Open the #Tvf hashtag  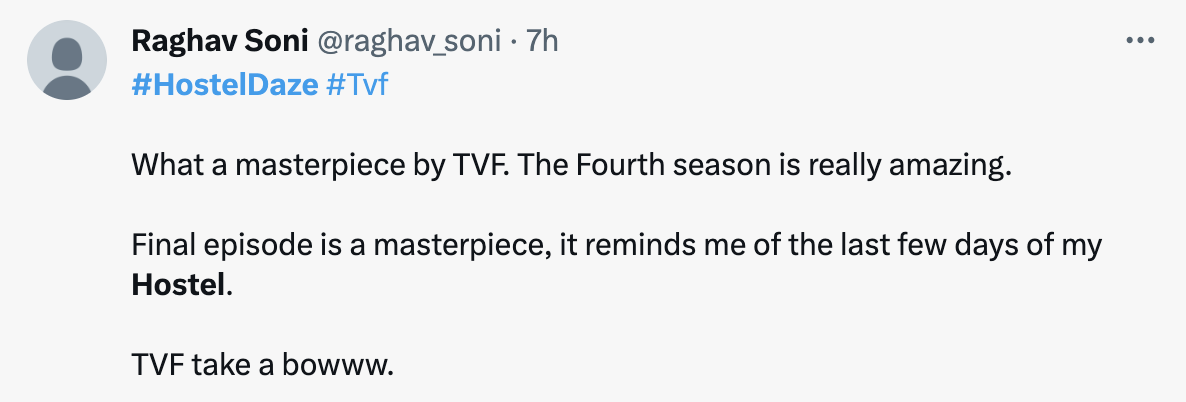point(356,85)
